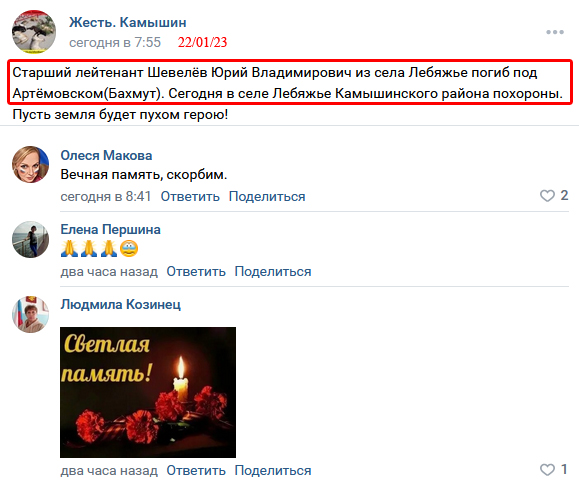
Task: Open Людмила Козинец's profile avatar
Action: click(x=31, y=315)
